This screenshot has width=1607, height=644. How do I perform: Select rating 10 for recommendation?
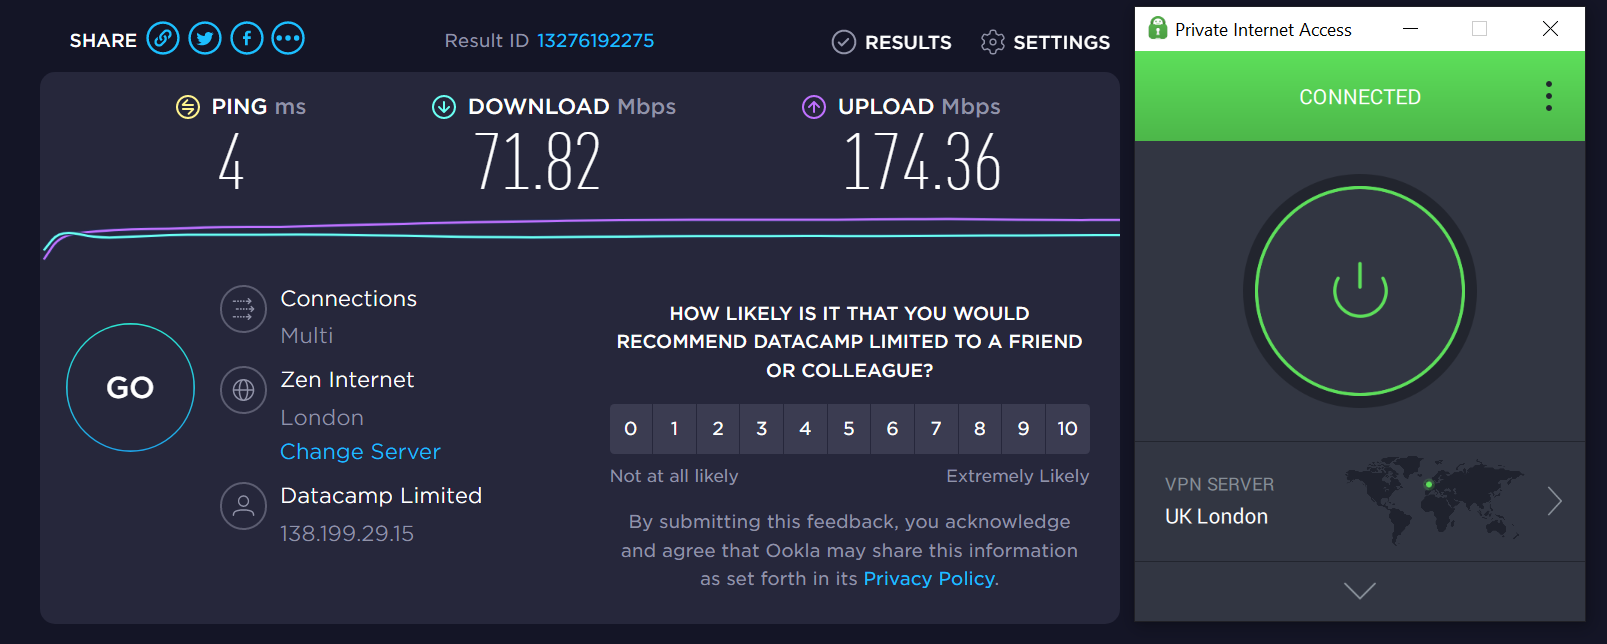1068,429
